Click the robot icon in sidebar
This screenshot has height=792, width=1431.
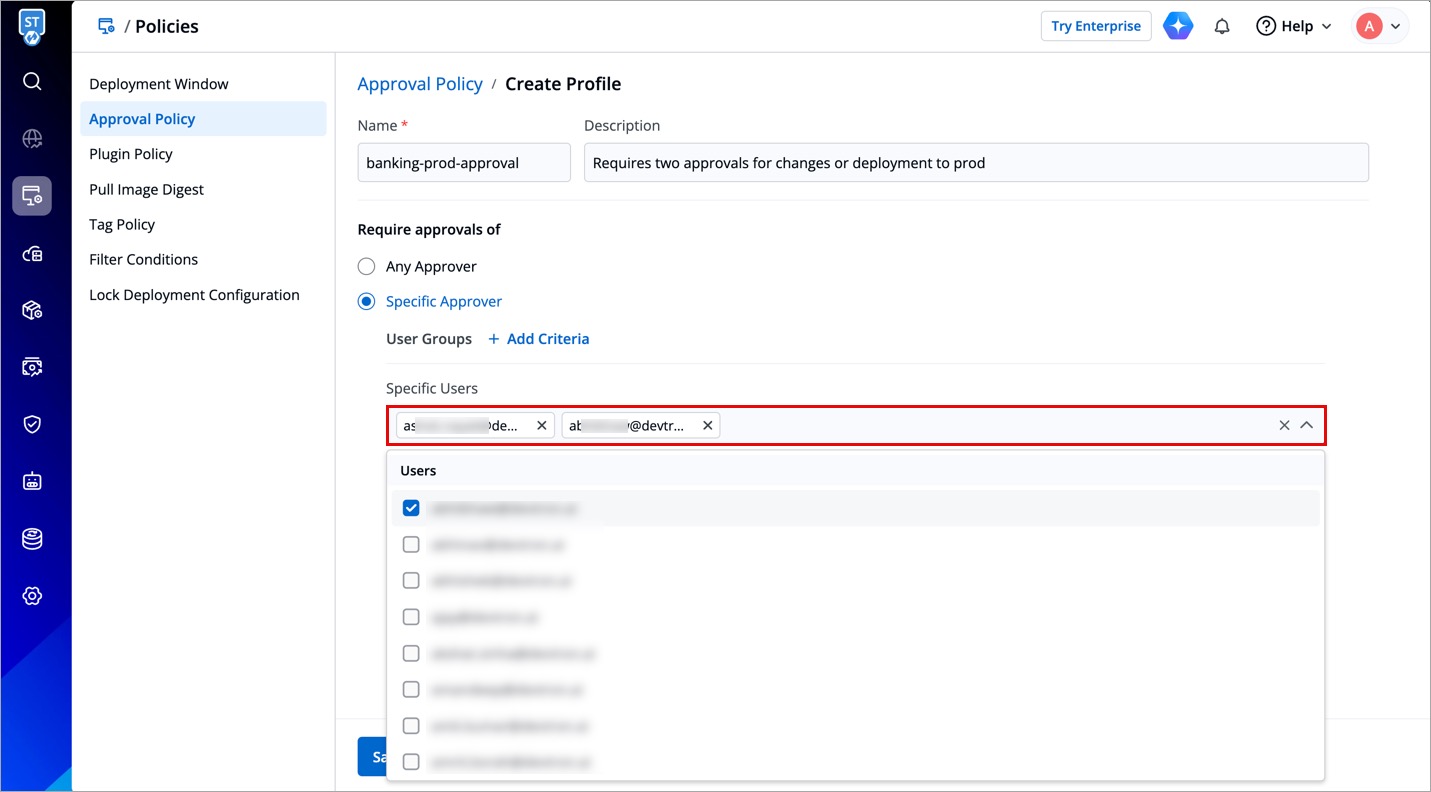click(x=32, y=482)
